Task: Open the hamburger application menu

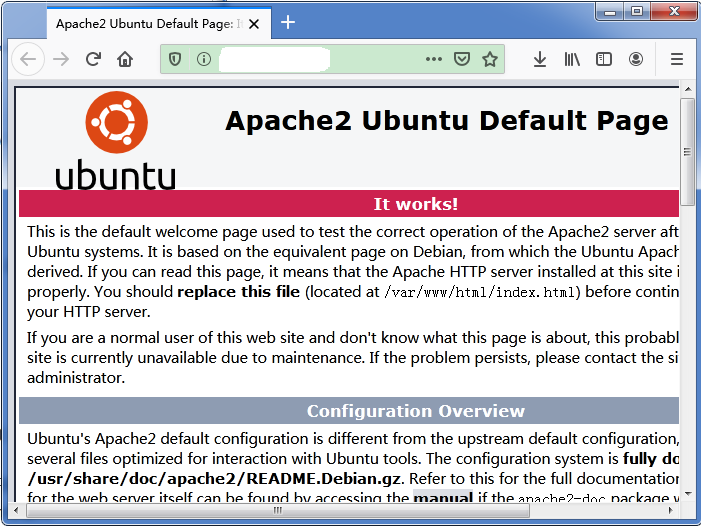Action: point(677,59)
